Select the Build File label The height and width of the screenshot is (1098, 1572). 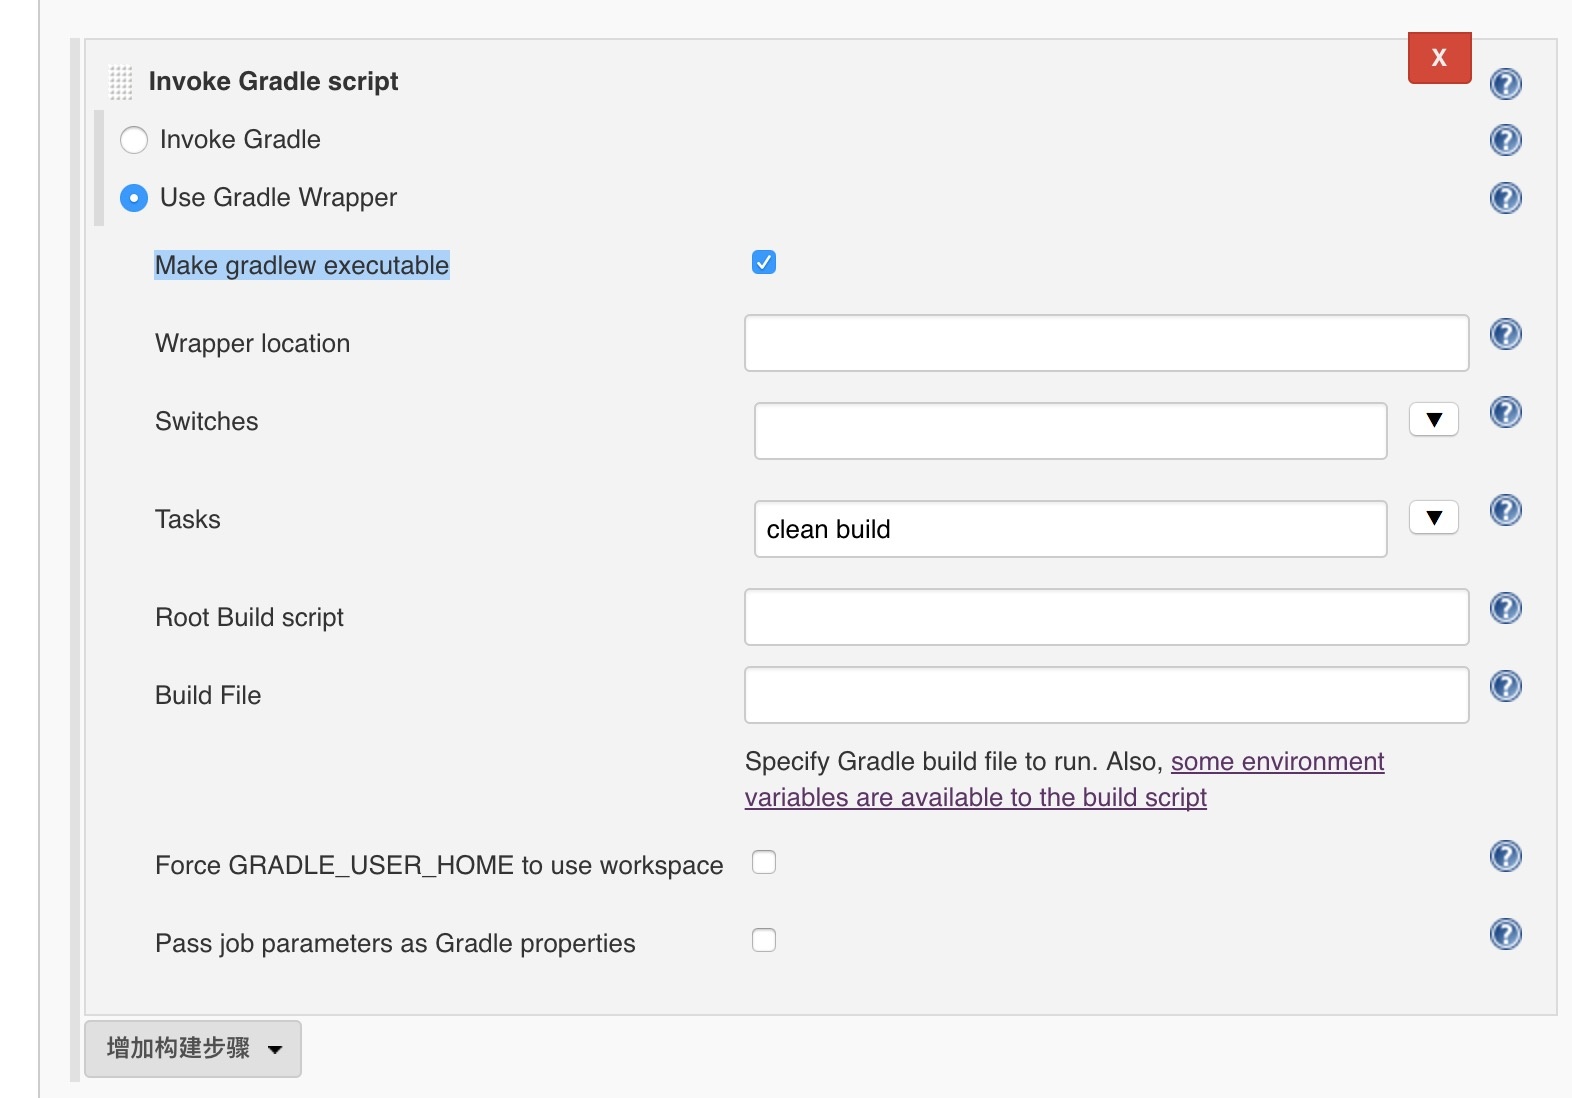tap(208, 695)
